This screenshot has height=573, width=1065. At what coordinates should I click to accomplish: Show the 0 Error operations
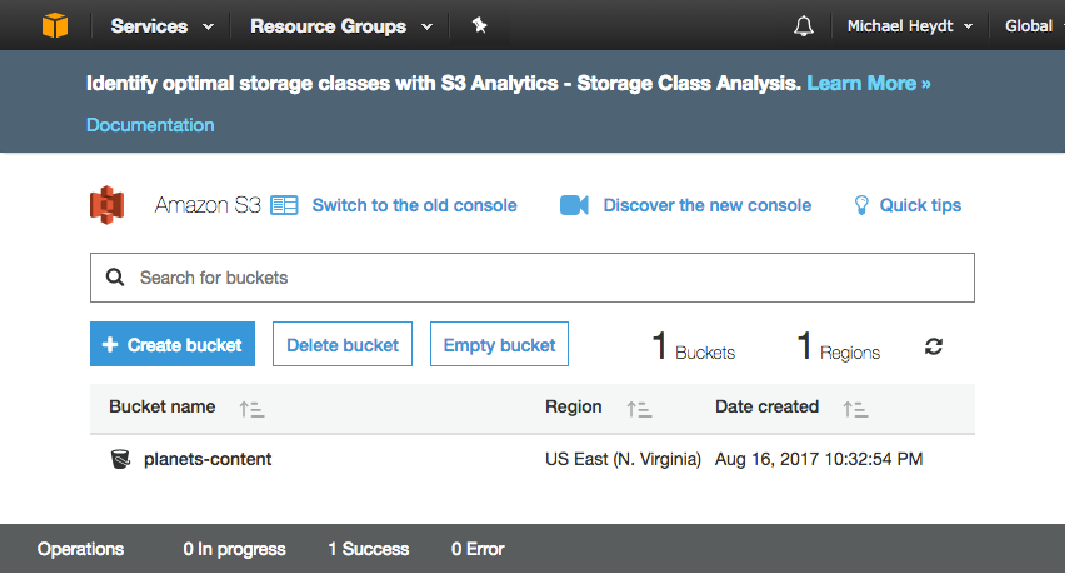tap(477, 549)
